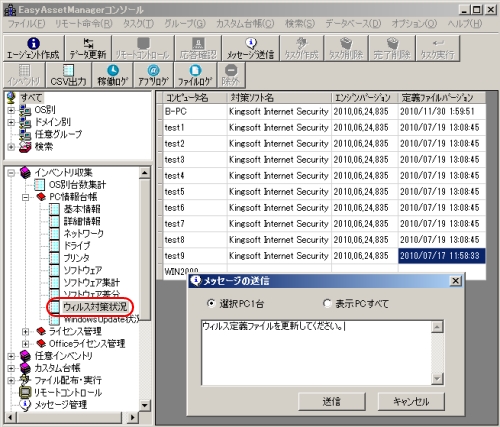
Task: Click the ファイル配布・実行 icon in tree
Action: 25,380
